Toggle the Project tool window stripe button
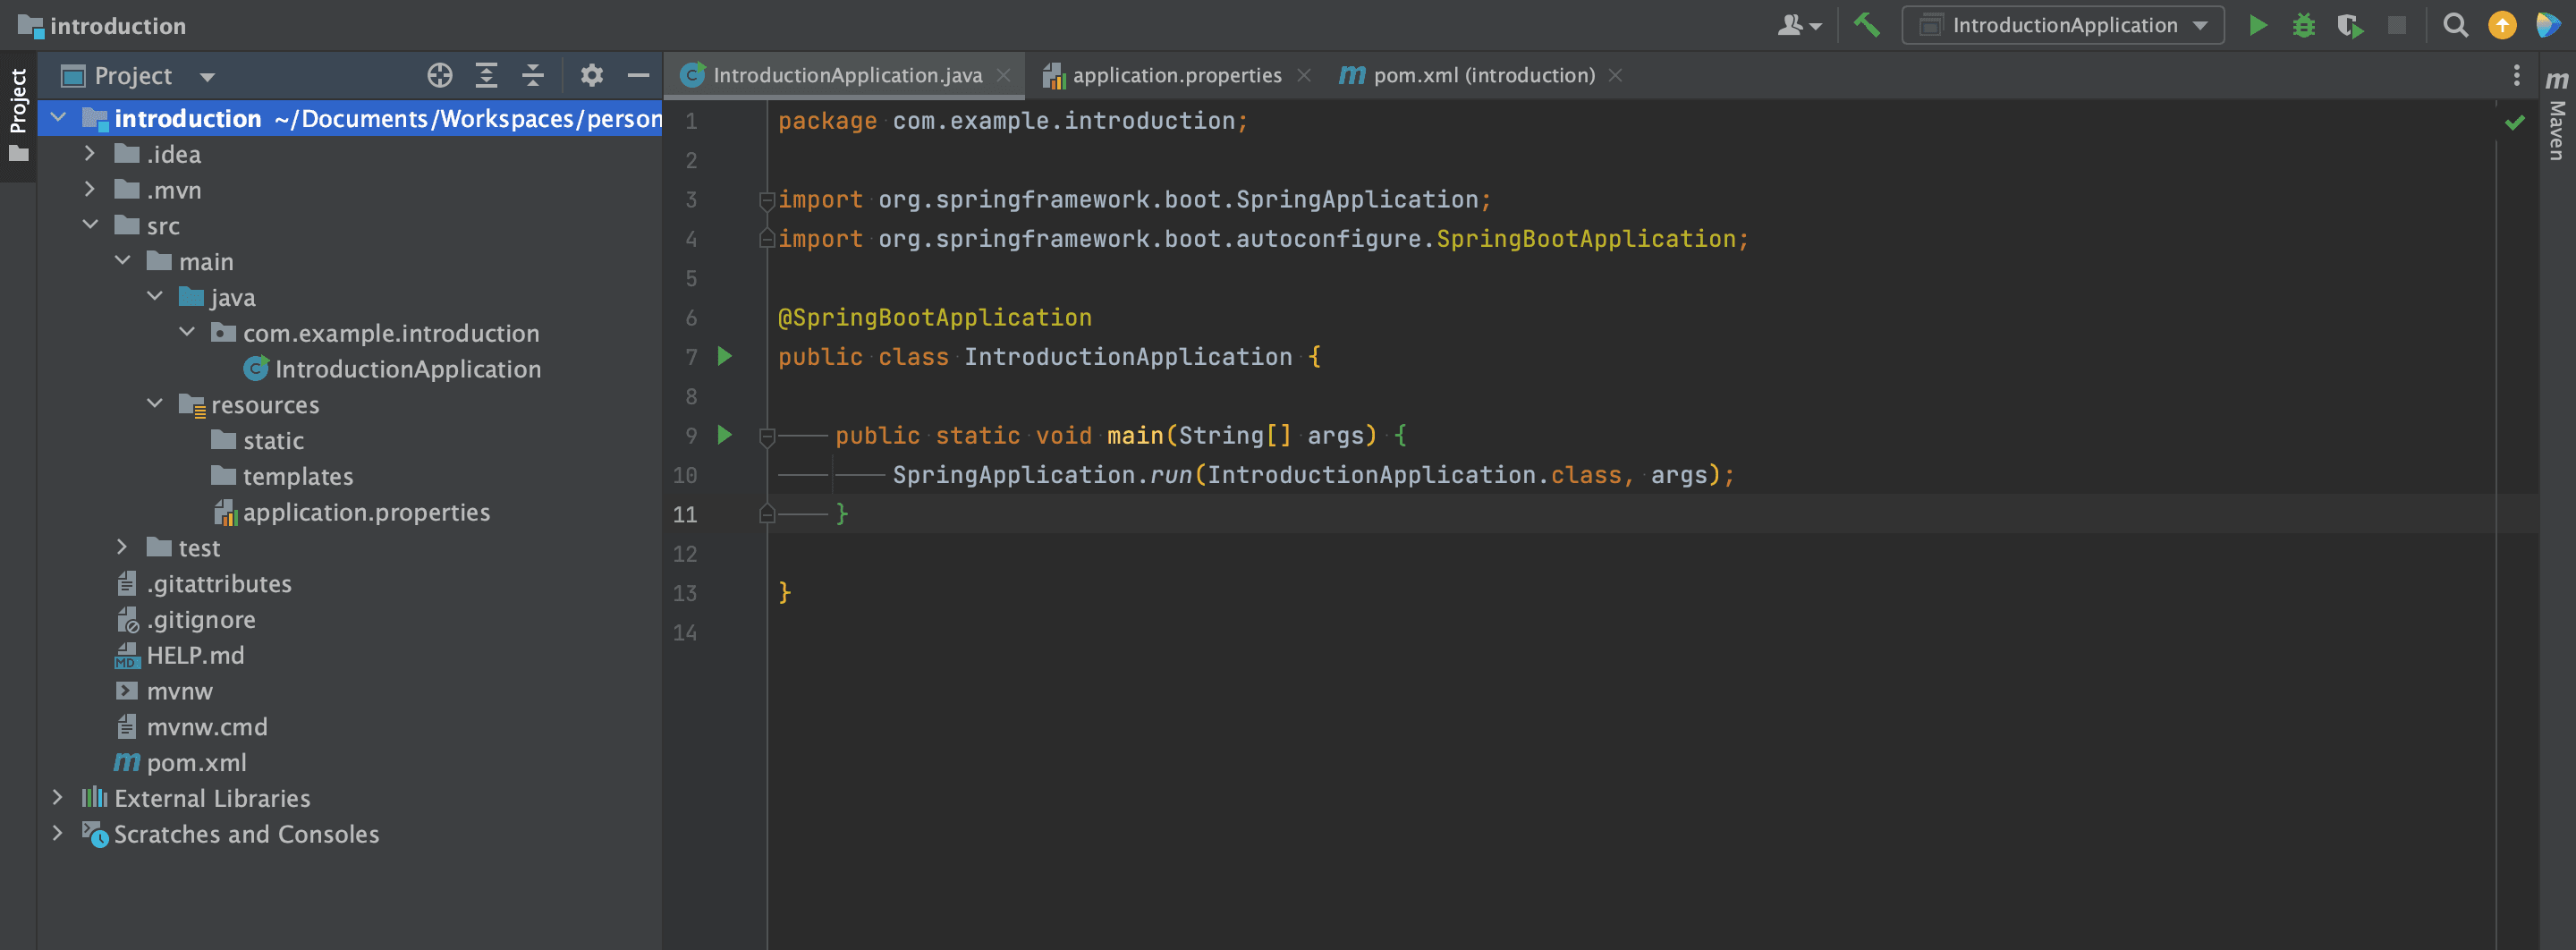The height and width of the screenshot is (950, 2576). [18, 116]
